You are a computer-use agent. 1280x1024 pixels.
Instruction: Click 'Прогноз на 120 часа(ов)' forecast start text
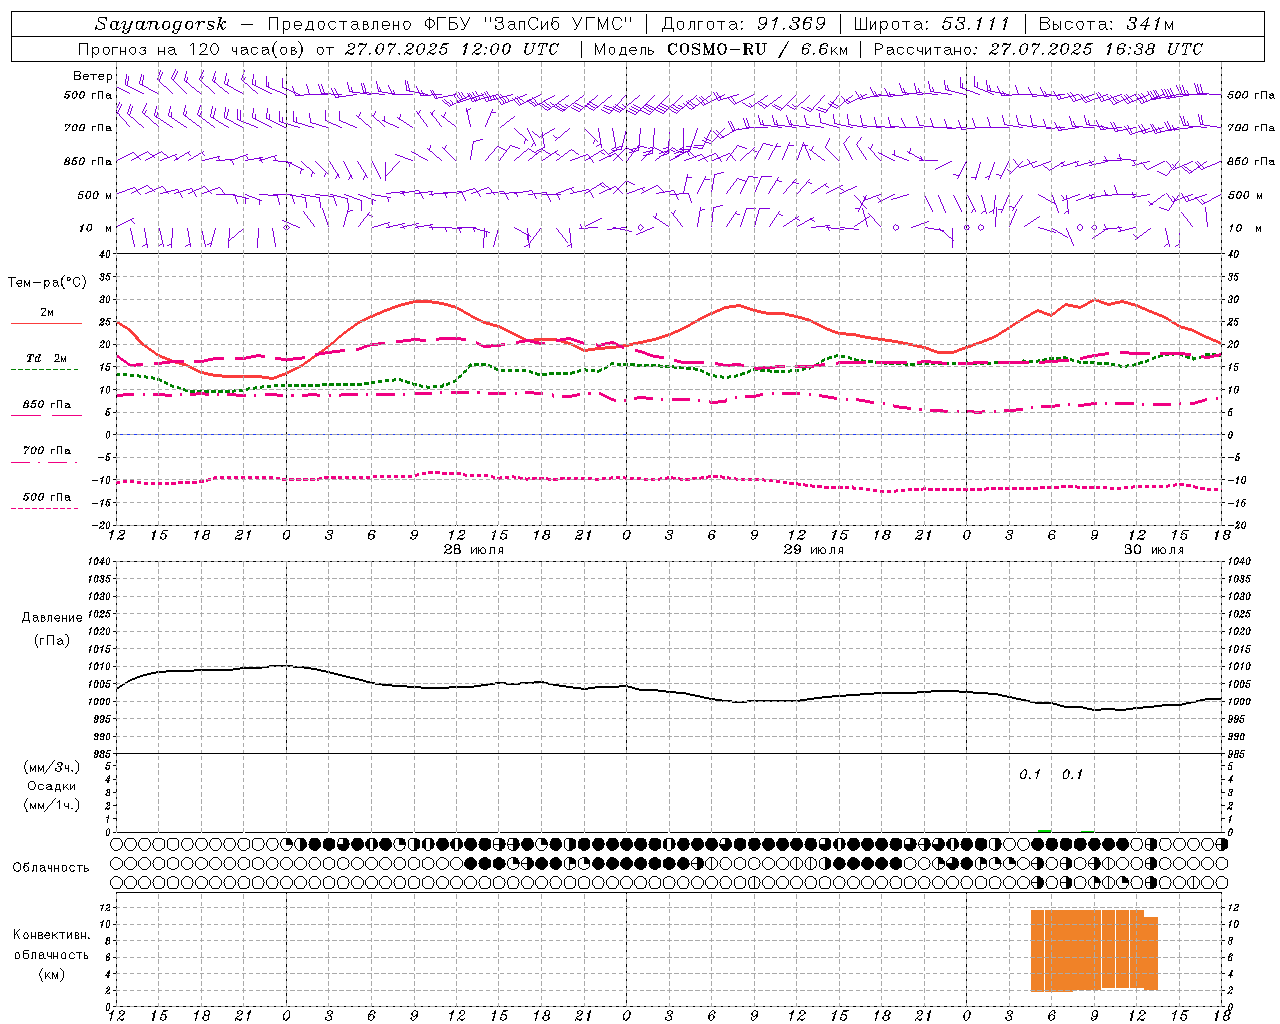tap(192, 49)
